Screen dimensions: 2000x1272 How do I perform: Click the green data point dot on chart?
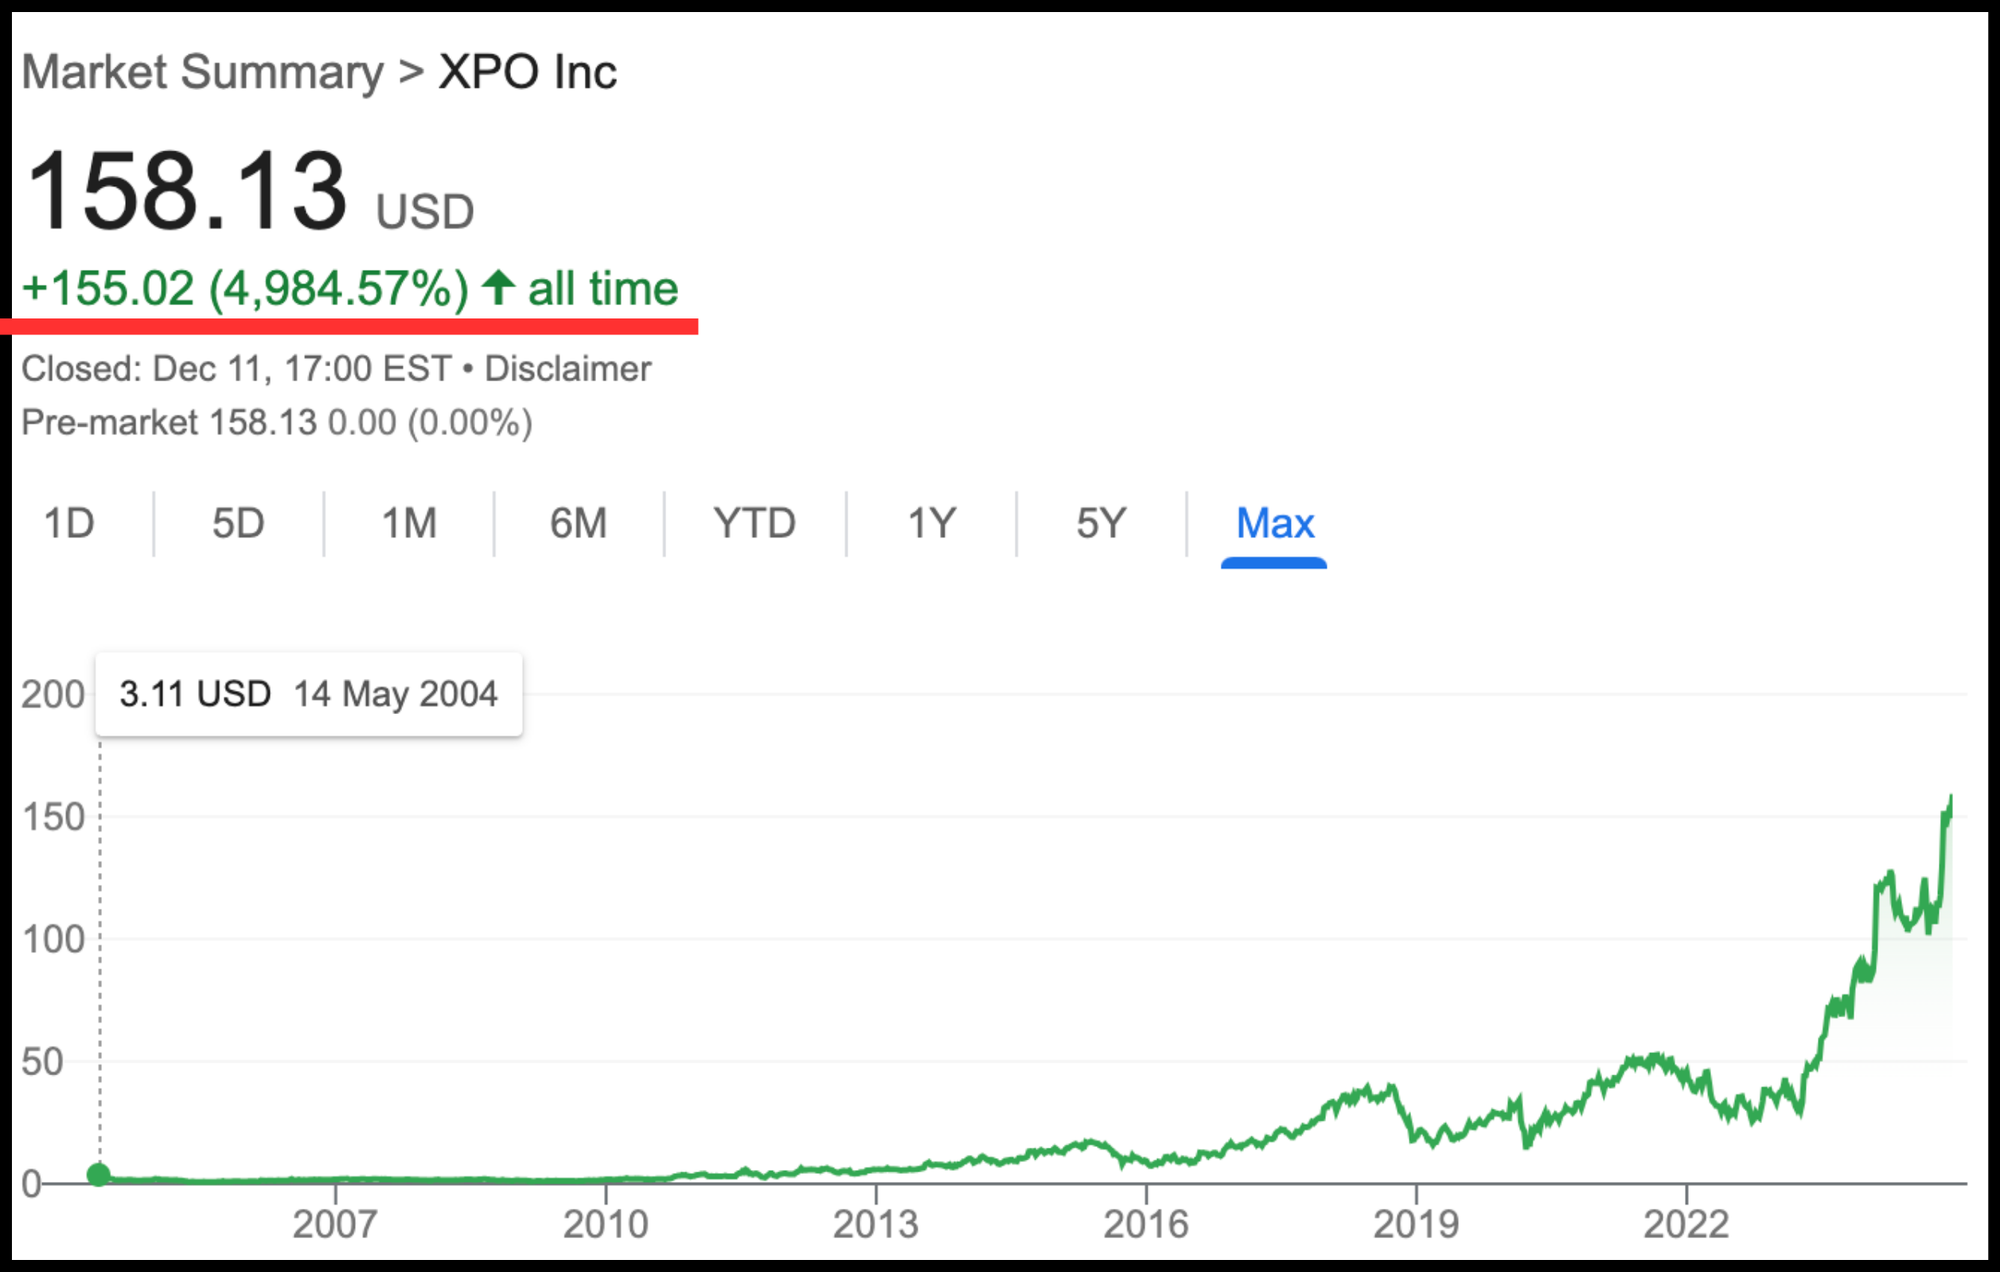point(98,1175)
